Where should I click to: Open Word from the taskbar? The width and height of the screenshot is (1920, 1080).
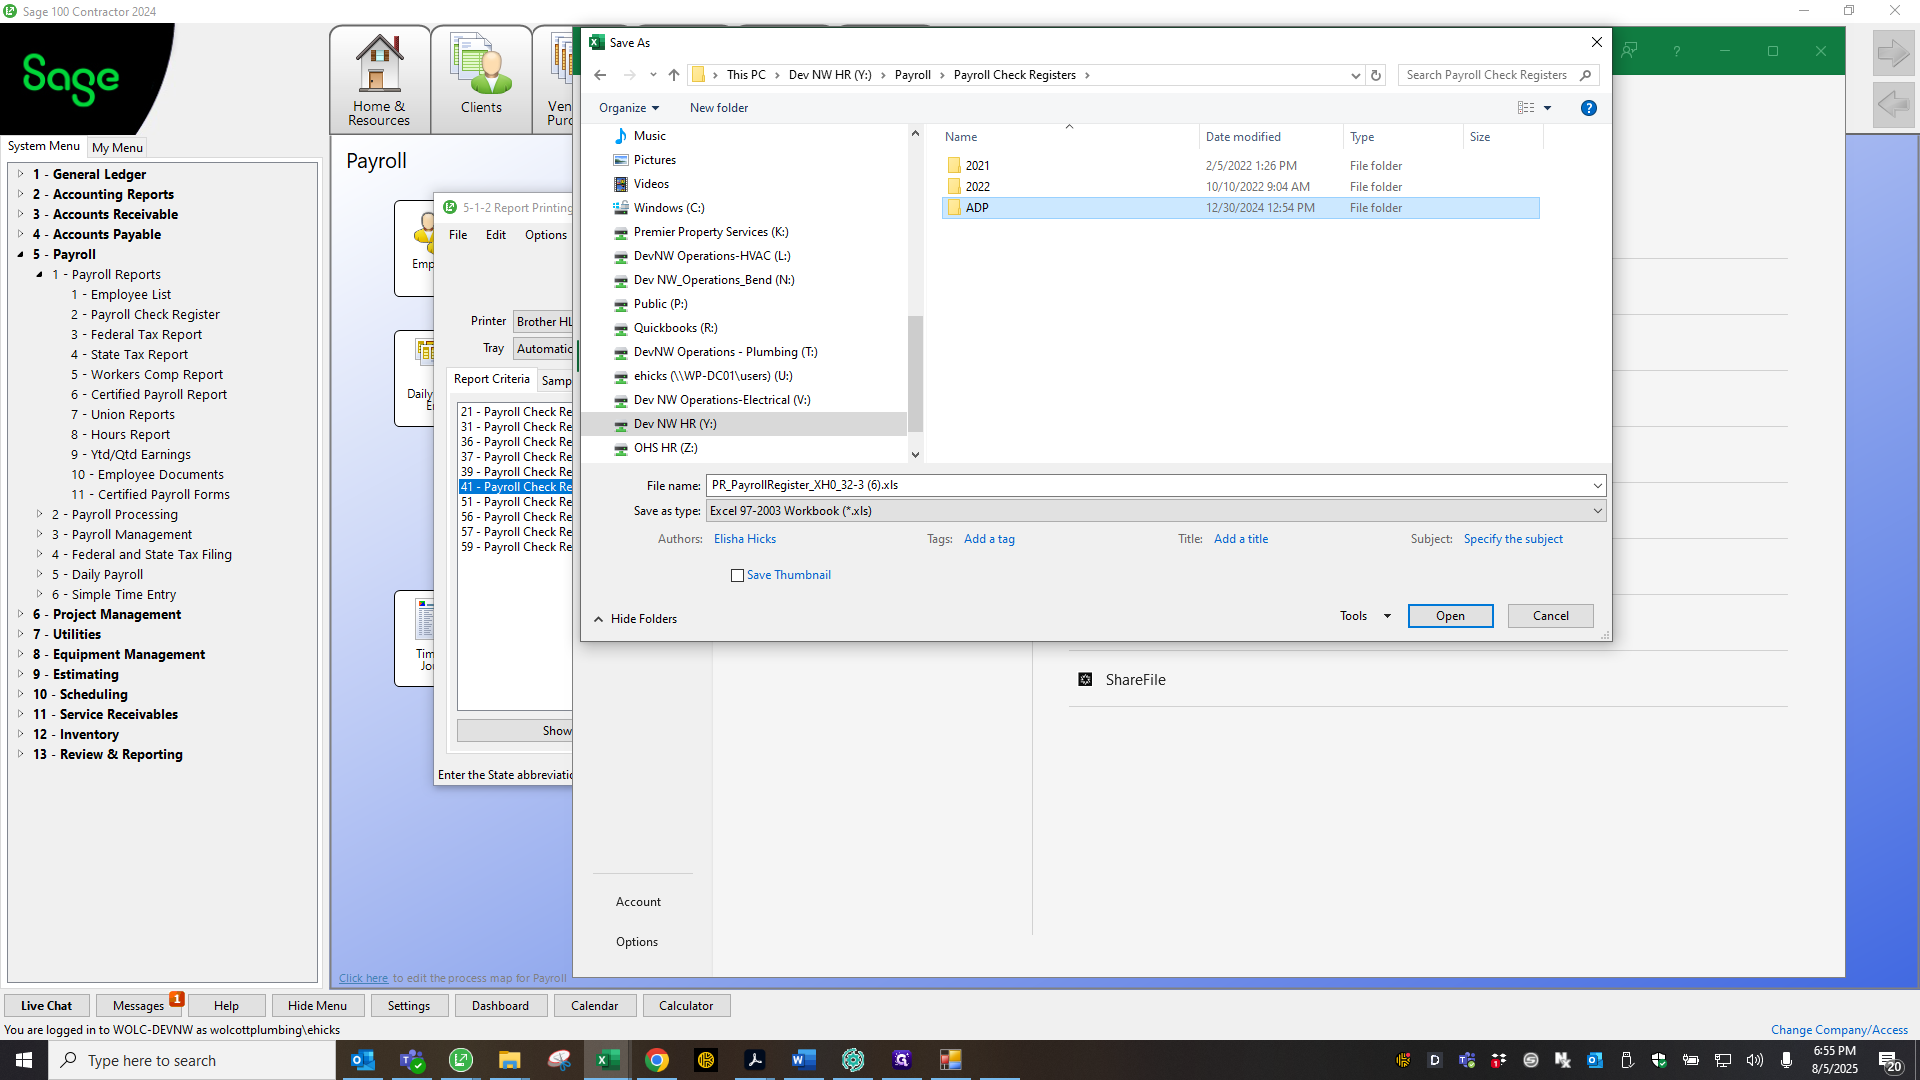click(804, 1060)
